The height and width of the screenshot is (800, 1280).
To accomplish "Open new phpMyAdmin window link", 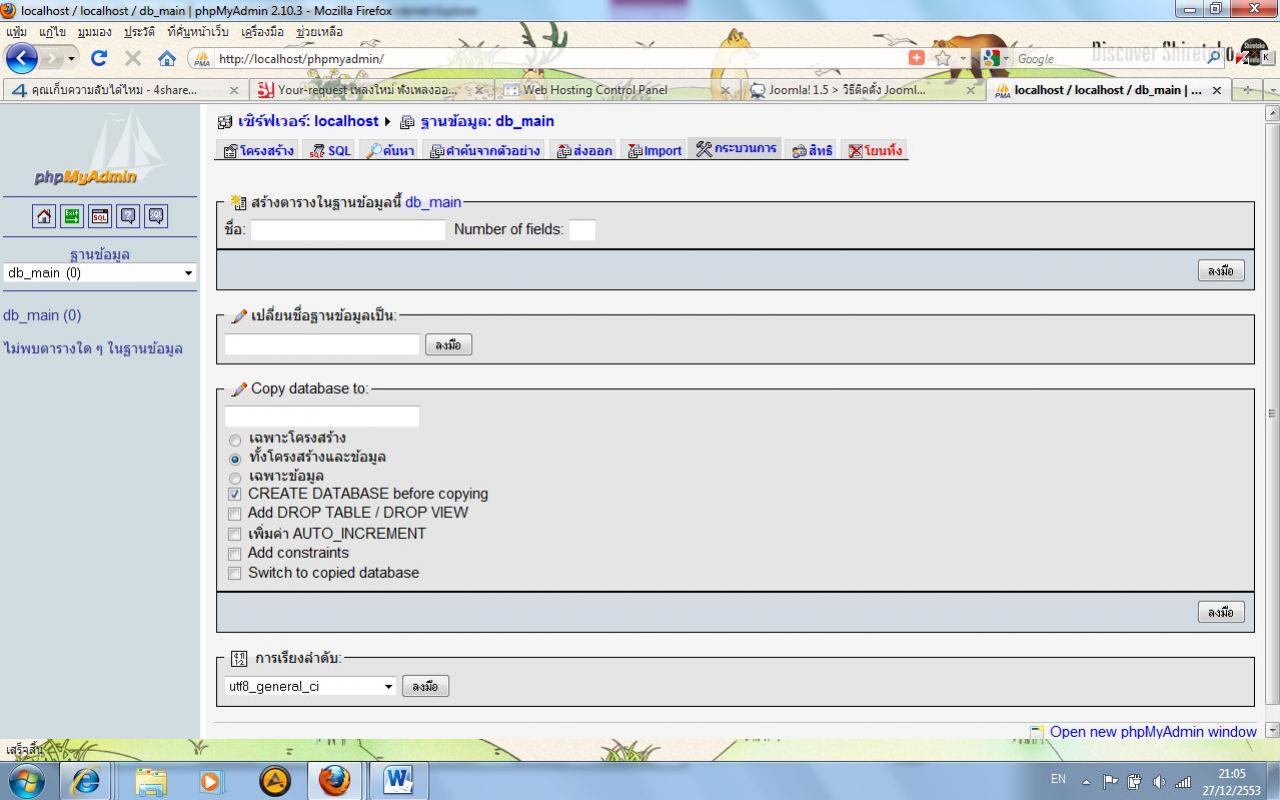I will click(x=1153, y=732).
